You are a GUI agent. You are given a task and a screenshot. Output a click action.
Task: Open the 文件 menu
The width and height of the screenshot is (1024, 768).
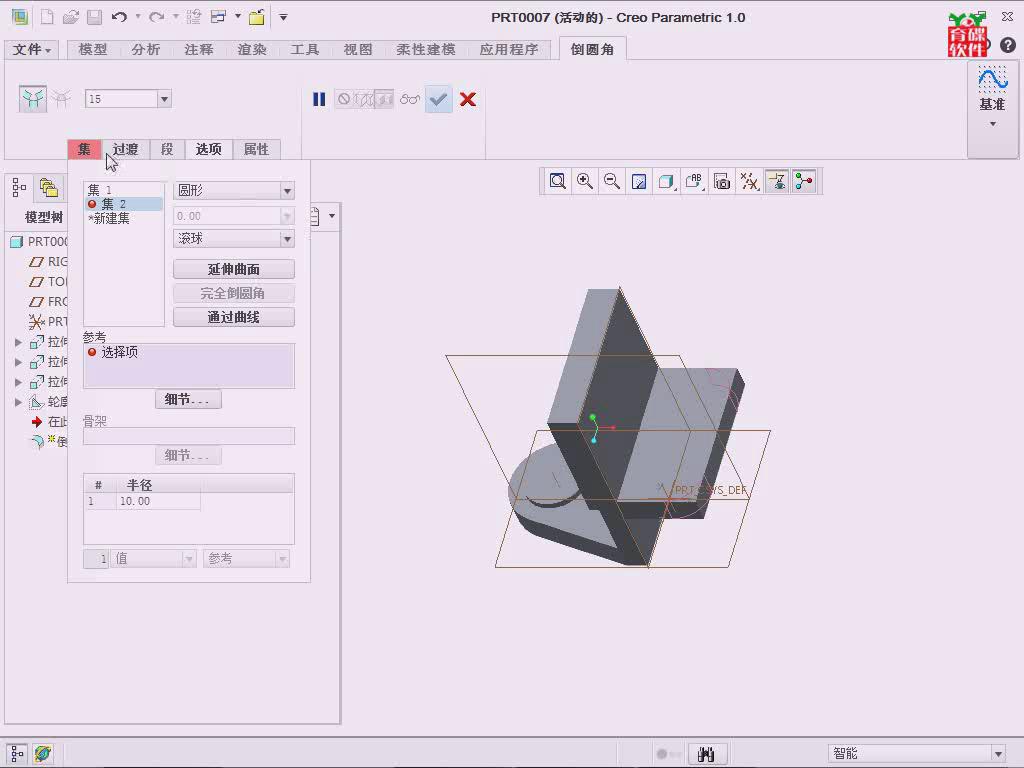tap(32, 50)
